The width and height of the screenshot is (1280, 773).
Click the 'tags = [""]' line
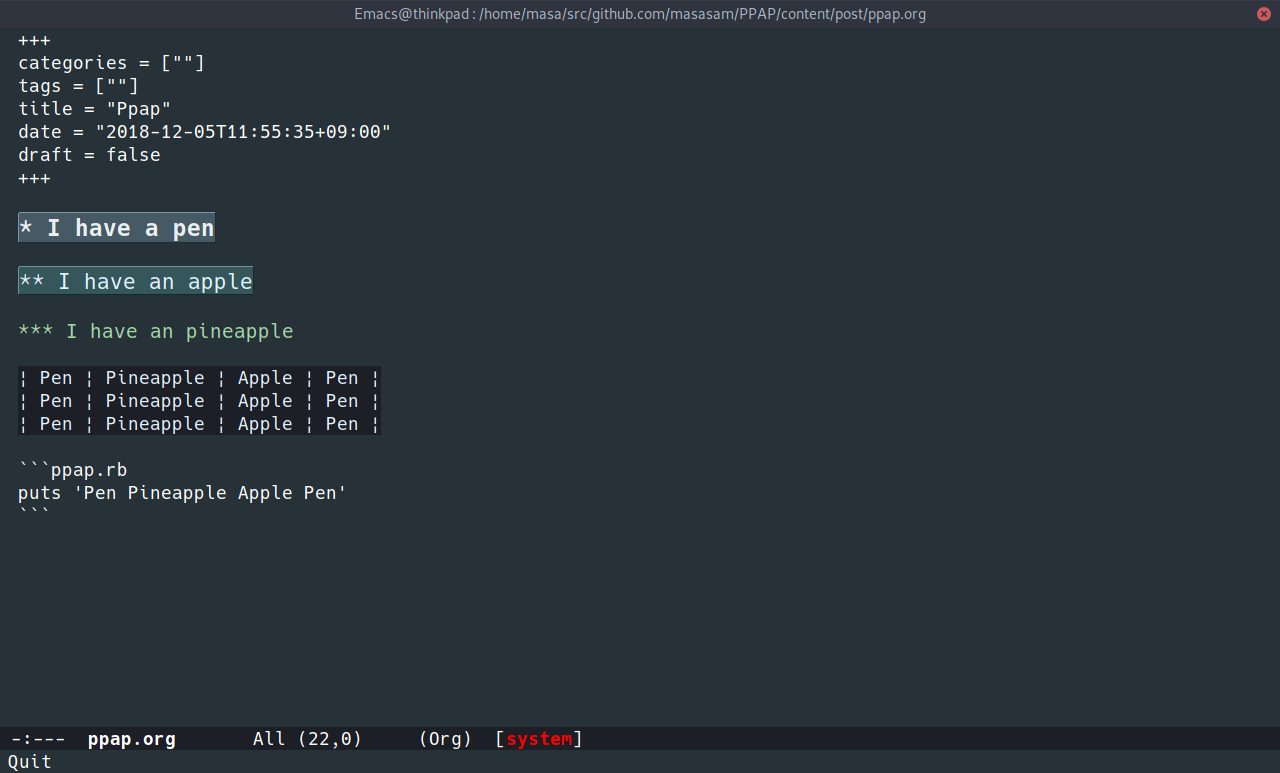click(78, 86)
